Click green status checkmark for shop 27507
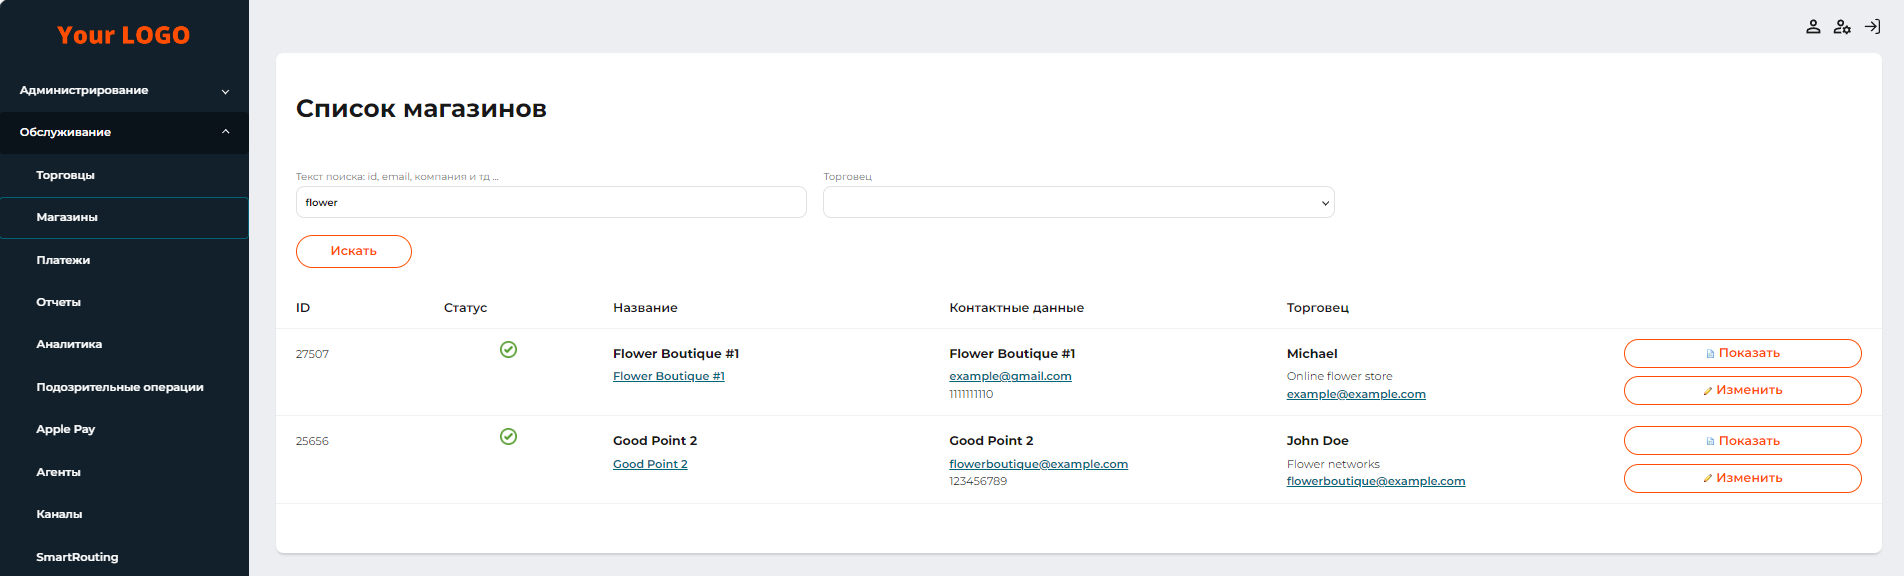This screenshot has height=576, width=1904. click(508, 349)
